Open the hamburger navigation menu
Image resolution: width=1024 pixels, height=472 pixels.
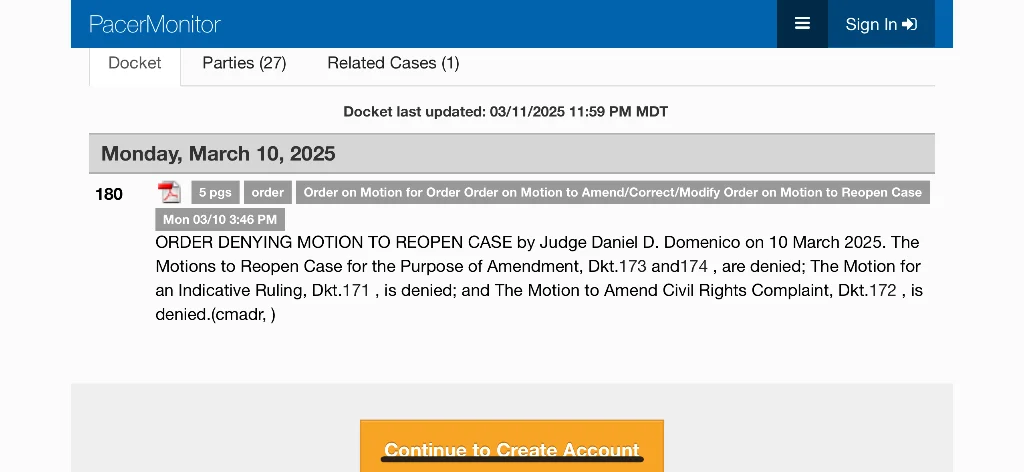(x=802, y=24)
